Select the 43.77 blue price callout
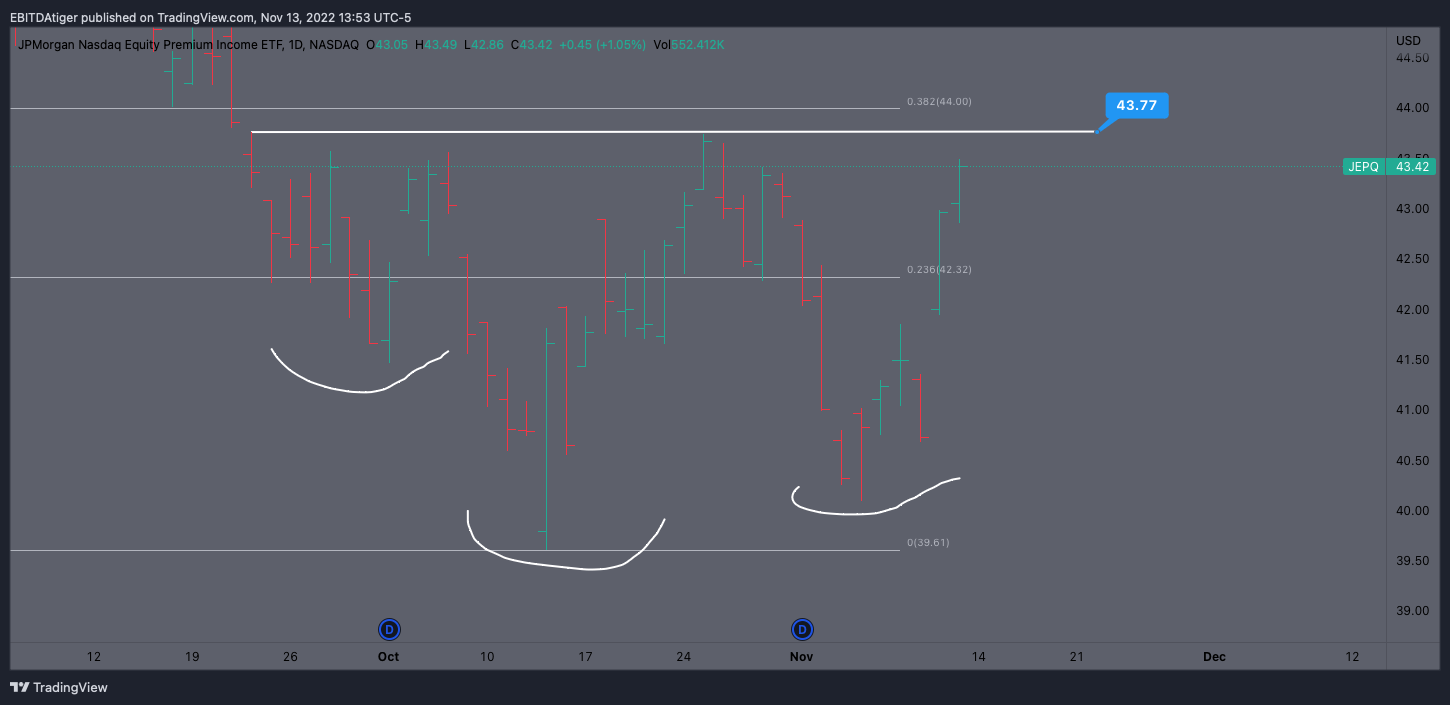The image size is (1450, 705). [1136, 105]
